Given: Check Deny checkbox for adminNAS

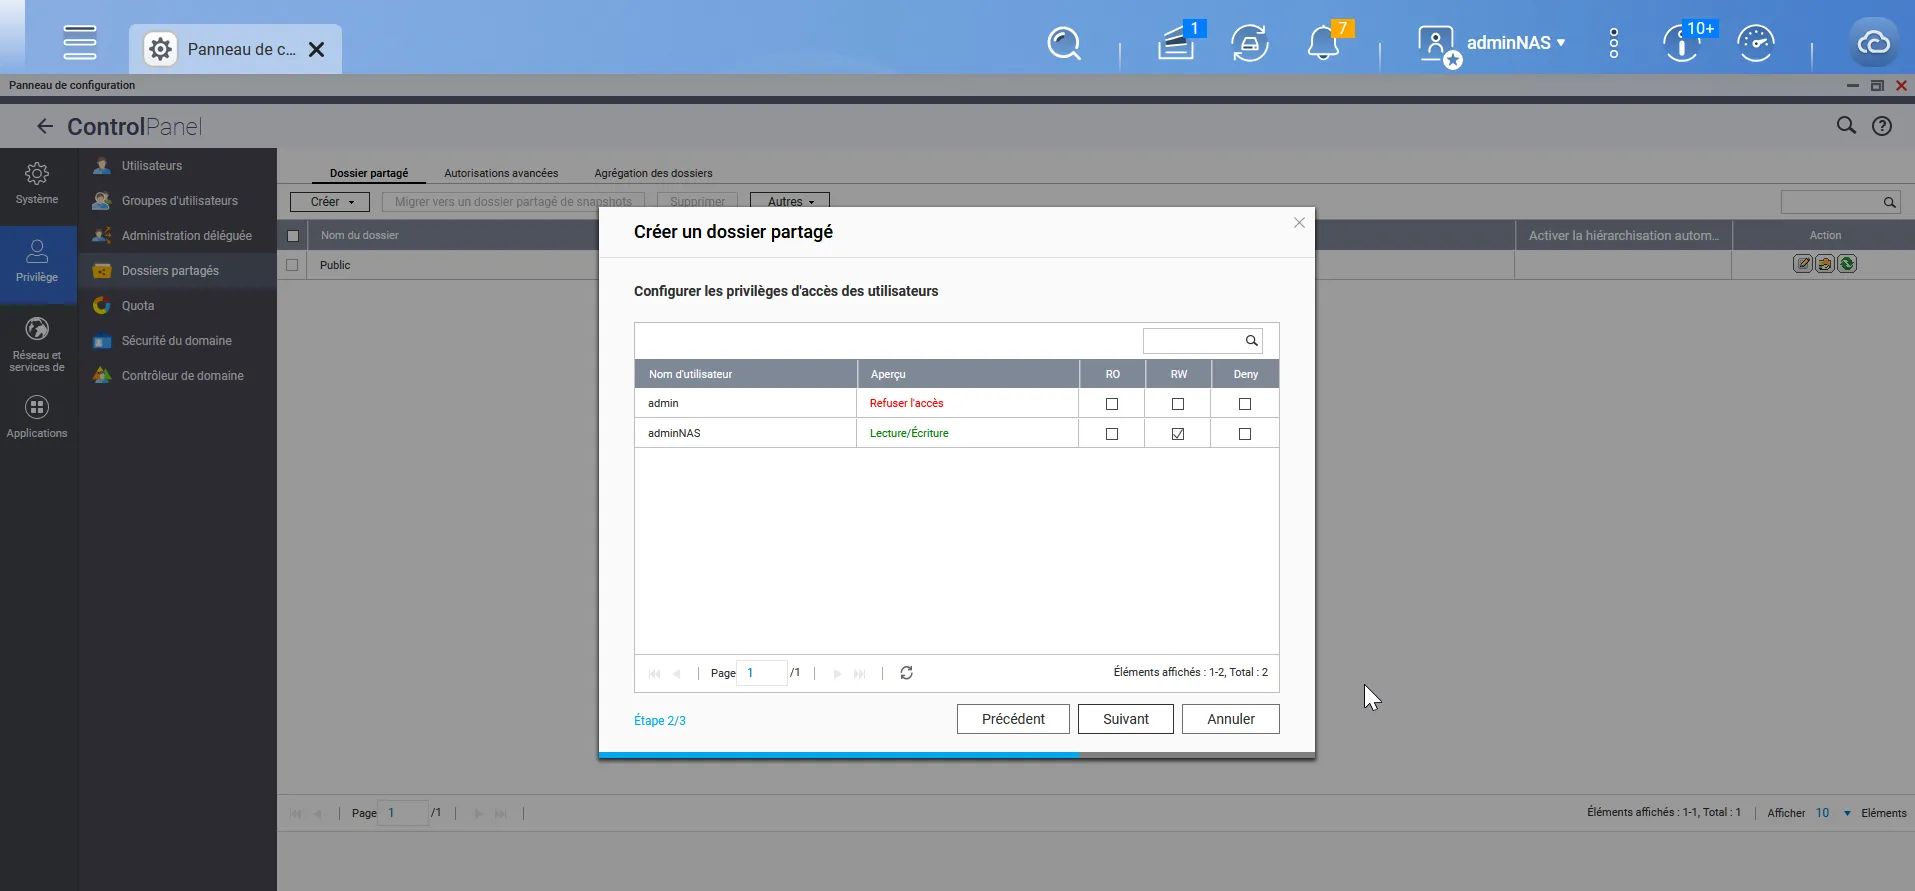Looking at the screenshot, I should click(x=1245, y=434).
